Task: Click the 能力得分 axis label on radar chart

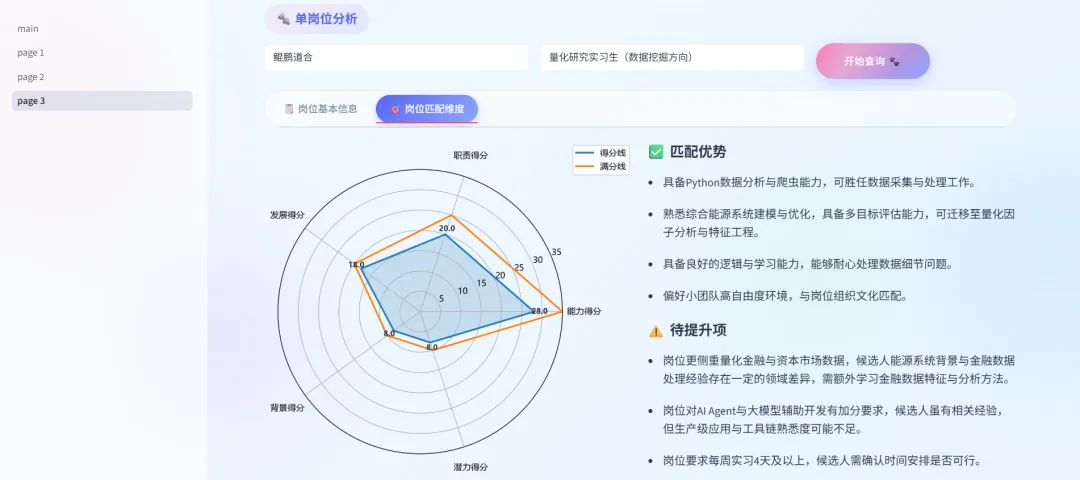Action: pyautogui.click(x=584, y=311)
